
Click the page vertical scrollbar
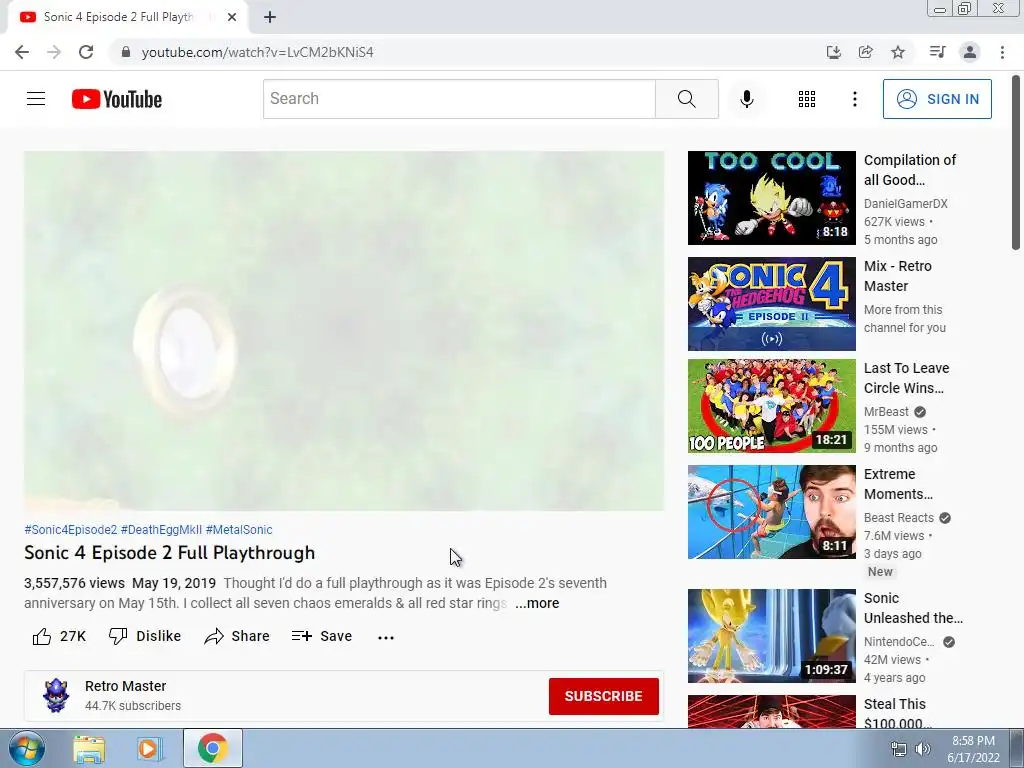point(1016,162)
